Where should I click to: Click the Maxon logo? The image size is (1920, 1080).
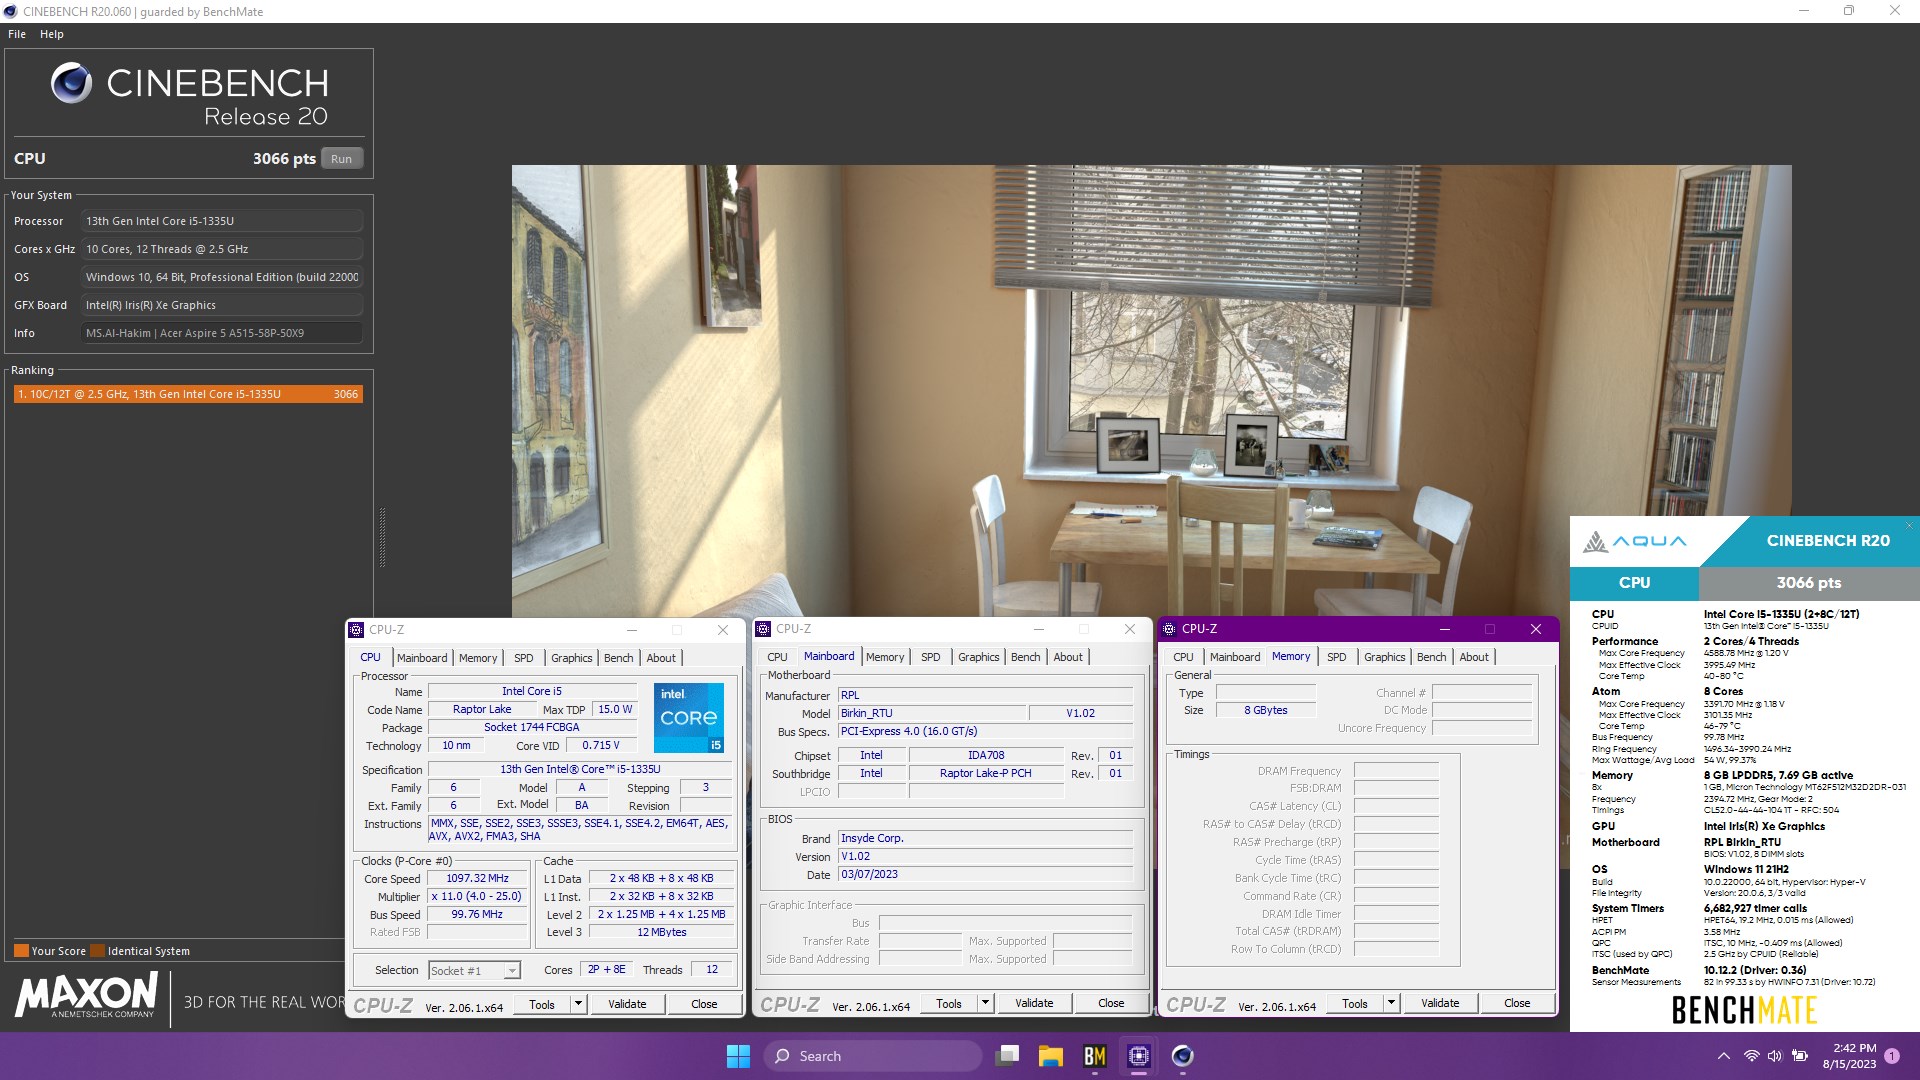point(86,996)
